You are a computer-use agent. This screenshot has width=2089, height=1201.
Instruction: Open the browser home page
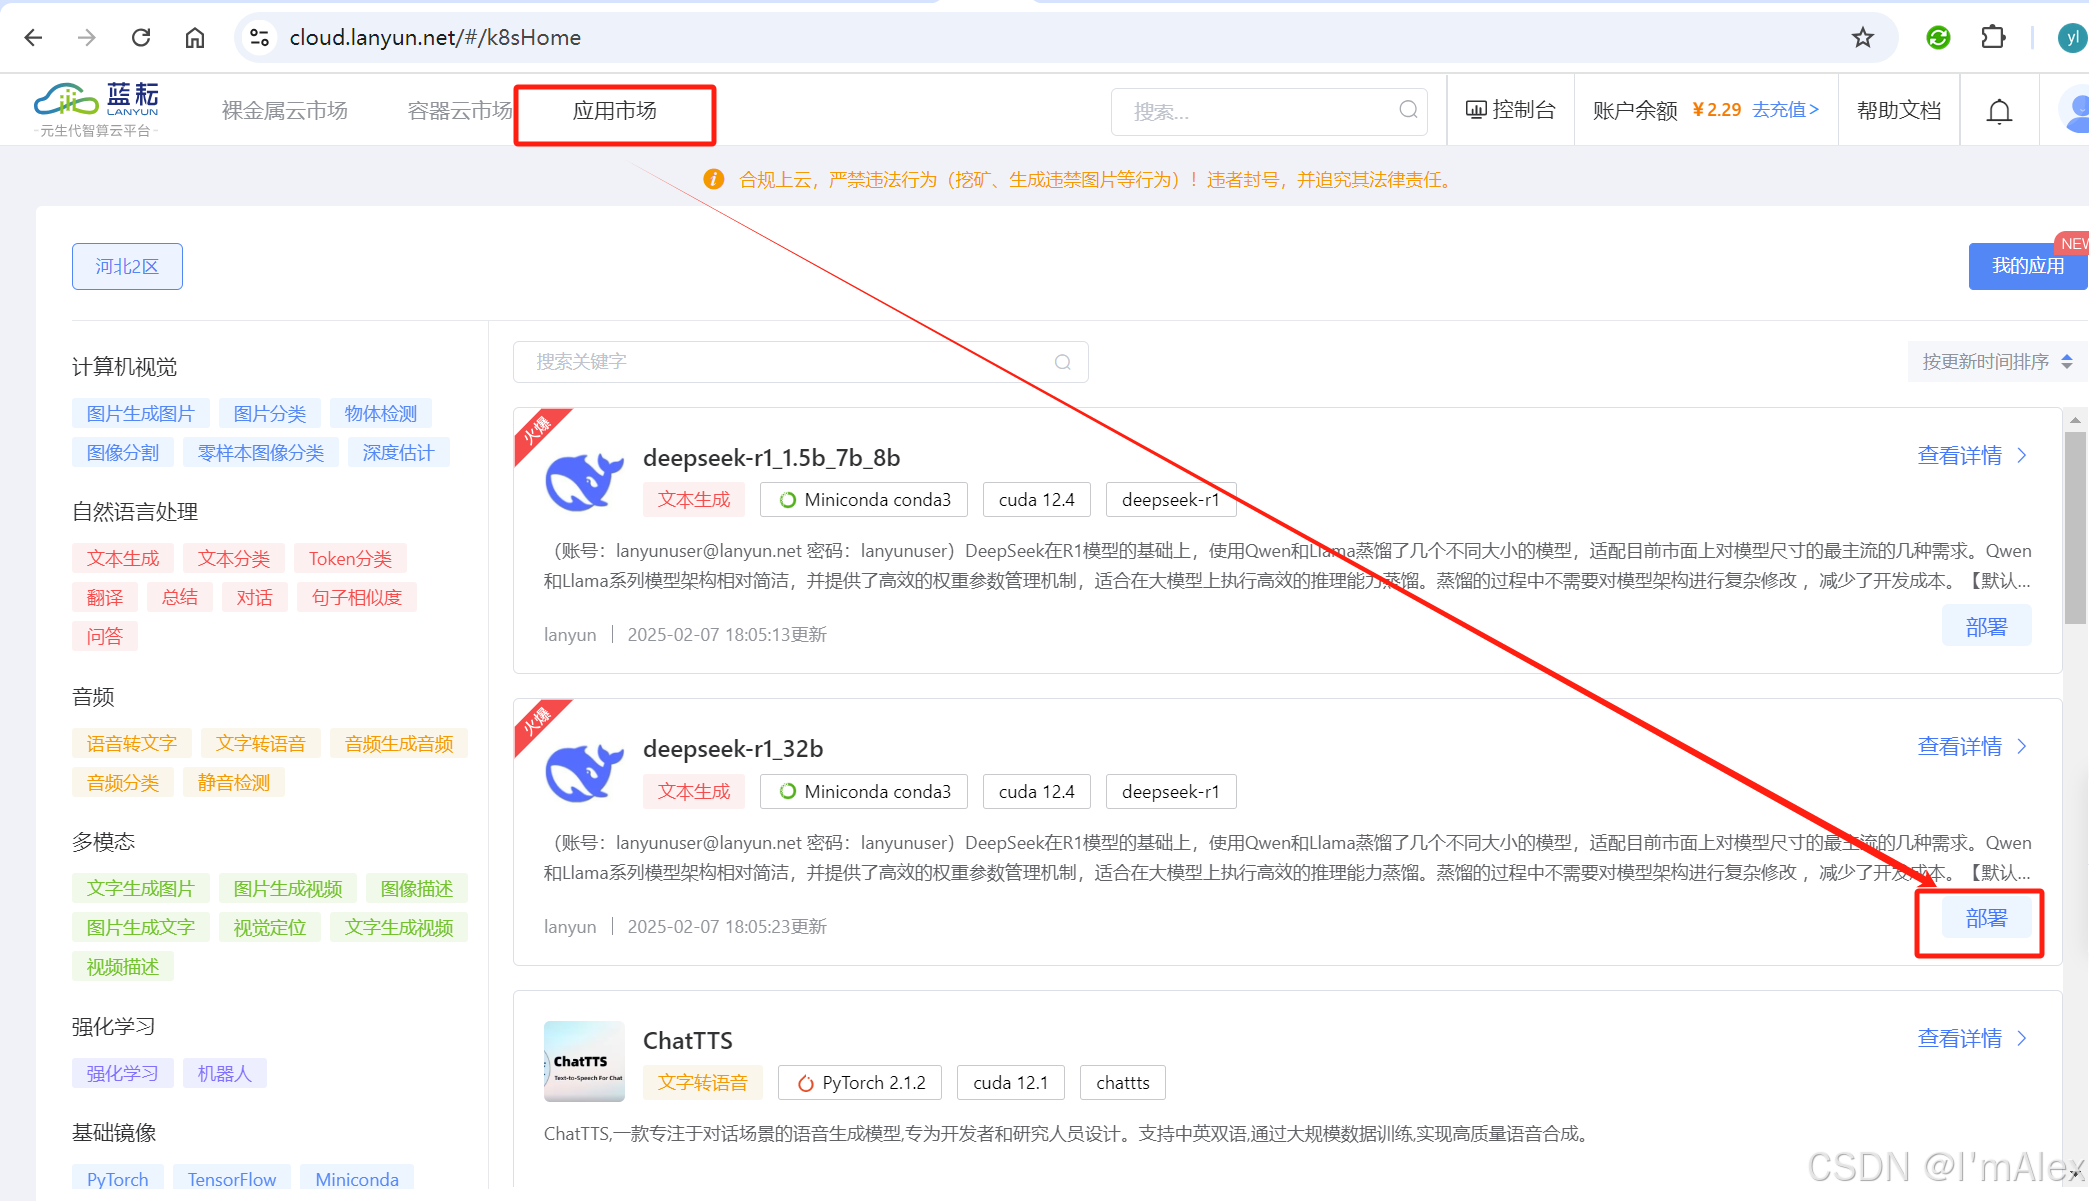click(x=195, y=38)
